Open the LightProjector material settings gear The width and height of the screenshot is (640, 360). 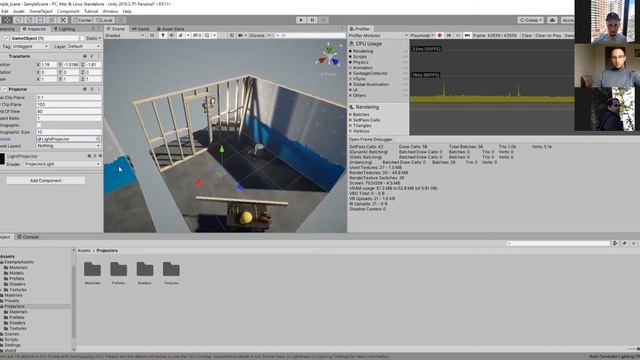point(100,156)
